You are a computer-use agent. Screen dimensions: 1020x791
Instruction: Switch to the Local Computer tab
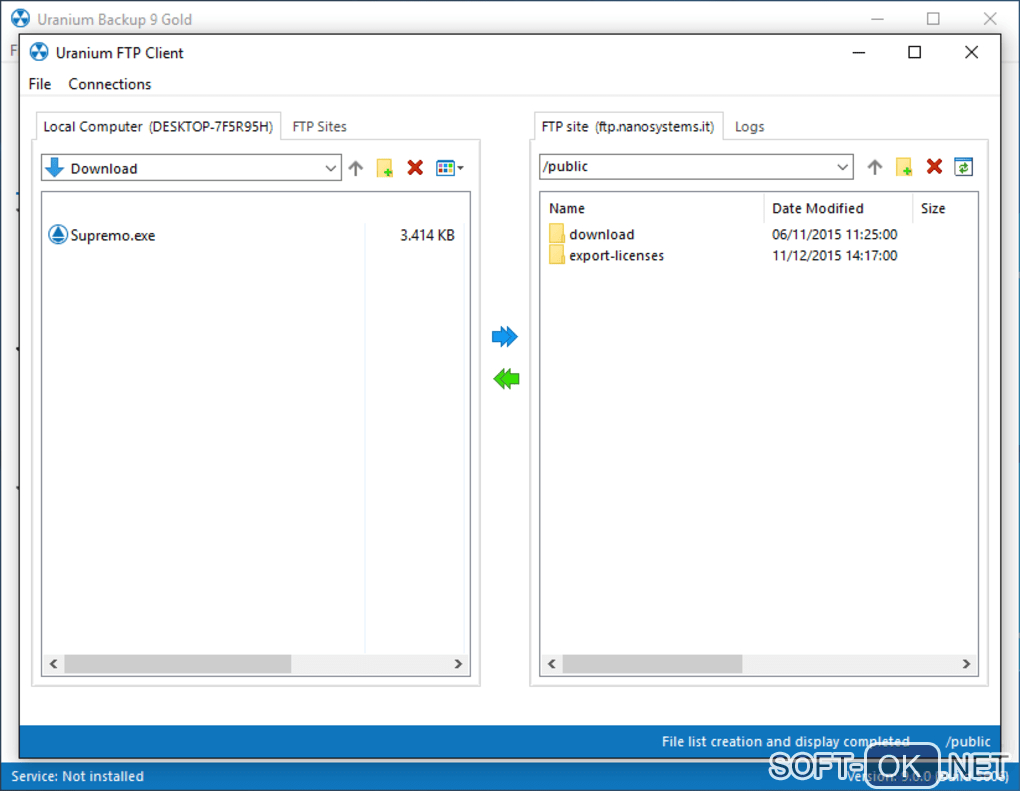pyautogui.click(x=158, y=126)
